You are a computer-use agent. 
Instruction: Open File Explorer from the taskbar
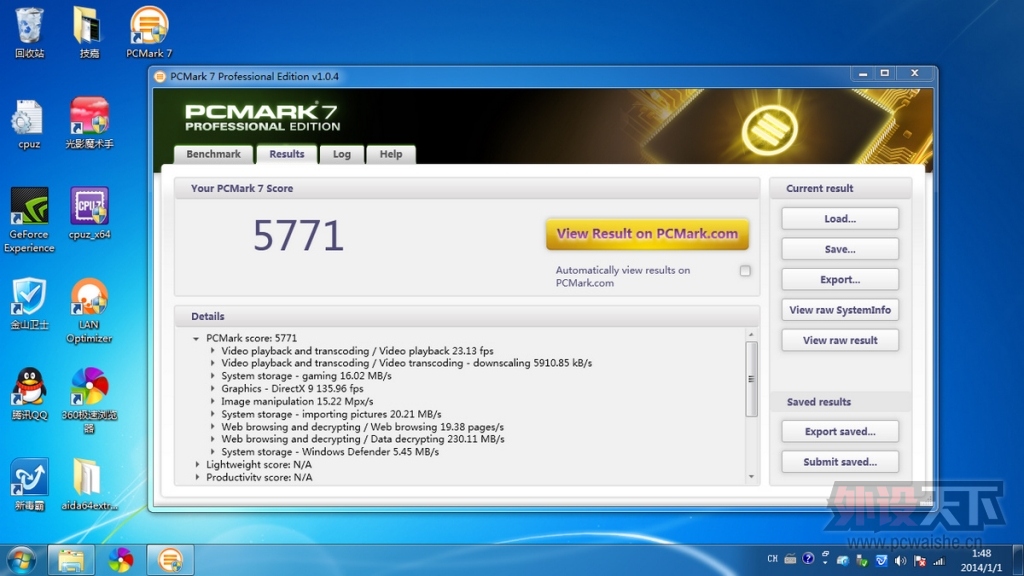(x=71, y=560)
